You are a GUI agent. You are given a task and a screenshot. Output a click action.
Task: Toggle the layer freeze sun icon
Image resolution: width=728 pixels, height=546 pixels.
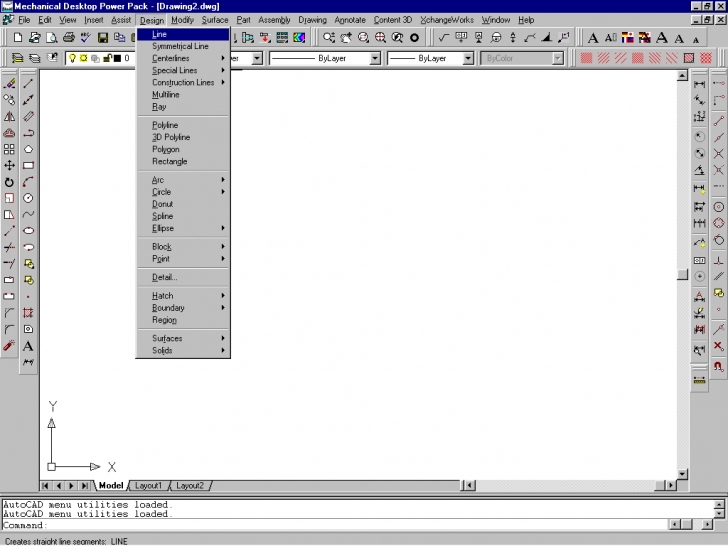pyautogui.click(x=84, y=58)
